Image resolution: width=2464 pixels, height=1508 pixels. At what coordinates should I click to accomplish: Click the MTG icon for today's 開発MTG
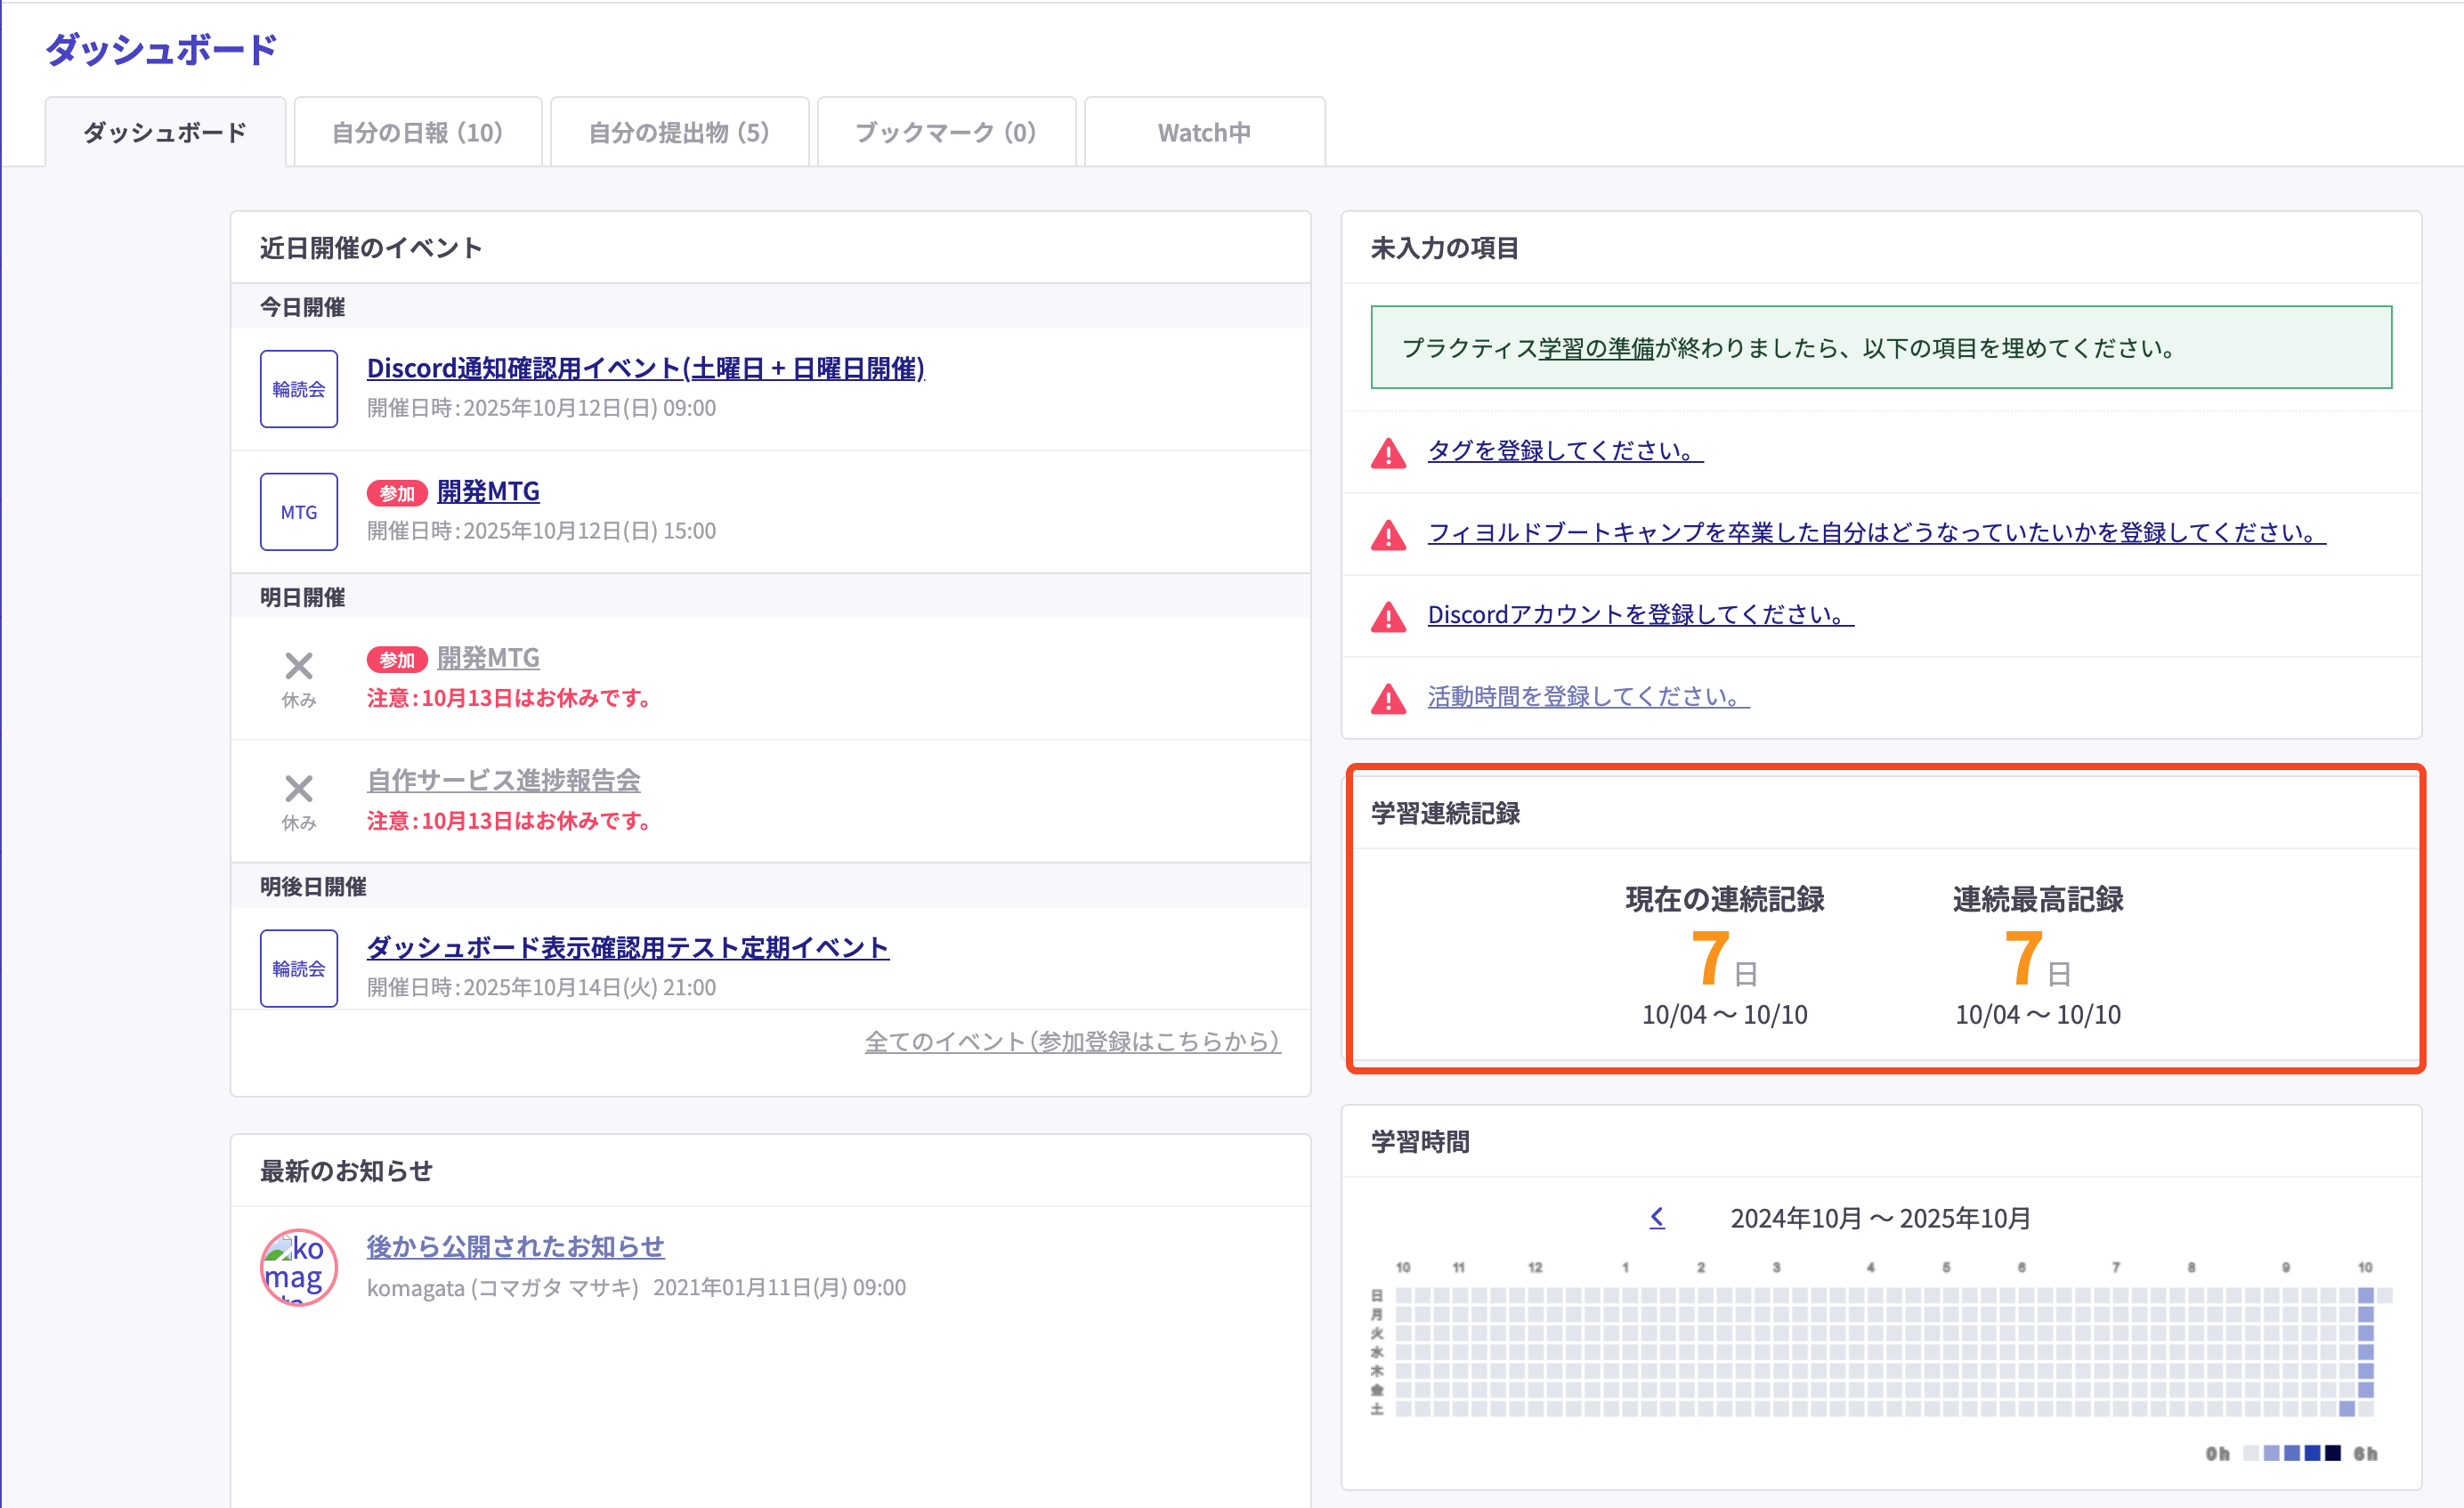coord(298,511)
